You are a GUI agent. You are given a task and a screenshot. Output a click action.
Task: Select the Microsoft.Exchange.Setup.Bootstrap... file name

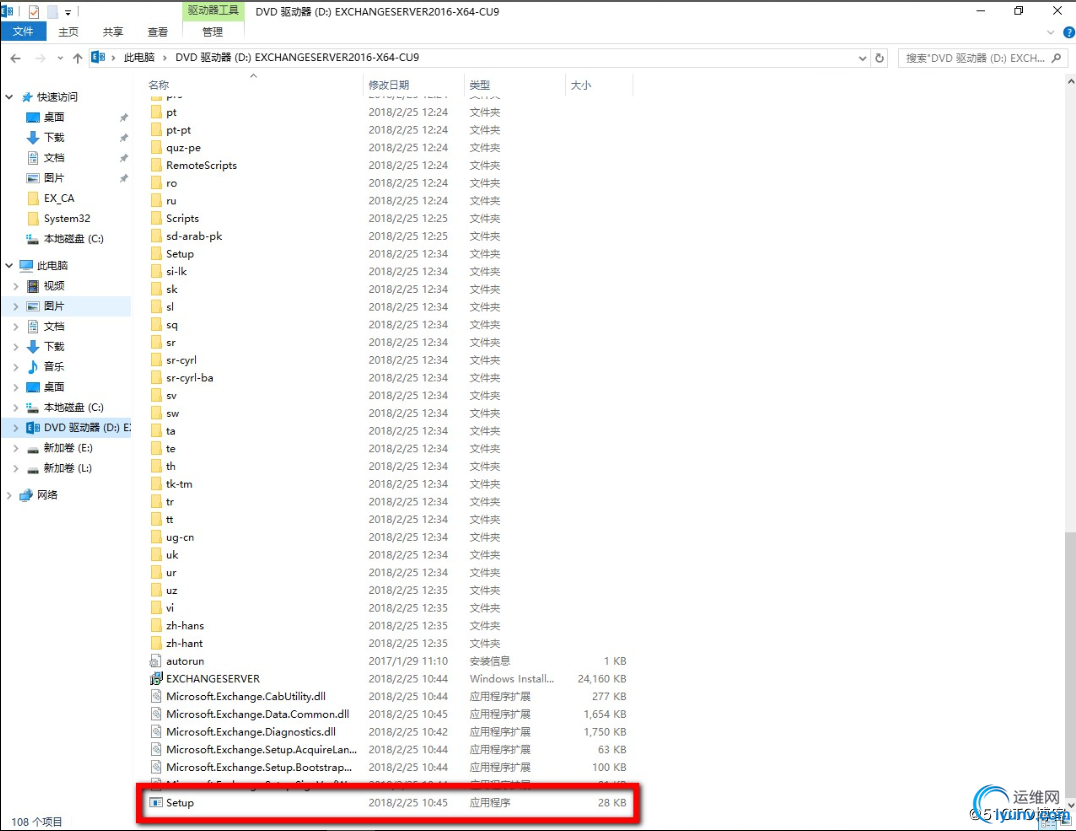(259, 767)
